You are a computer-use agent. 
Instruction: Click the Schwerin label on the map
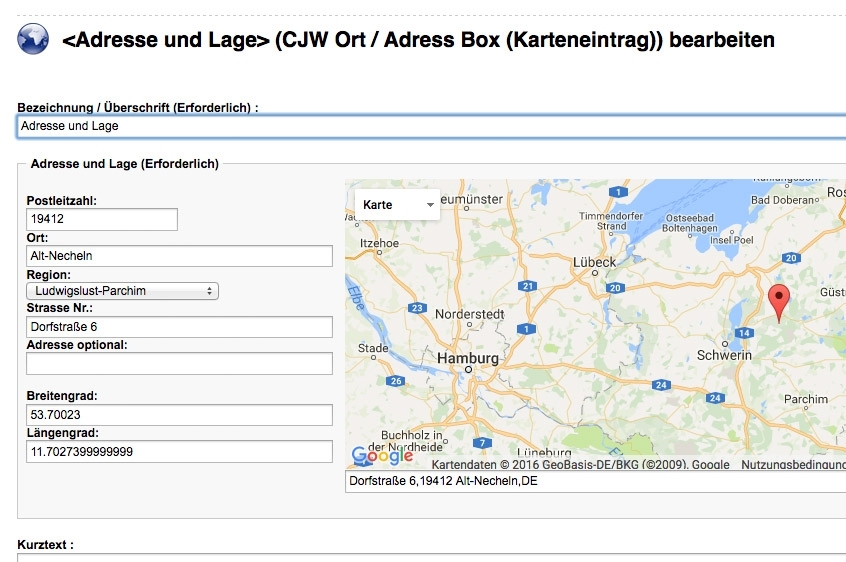(x=724, y=355)
